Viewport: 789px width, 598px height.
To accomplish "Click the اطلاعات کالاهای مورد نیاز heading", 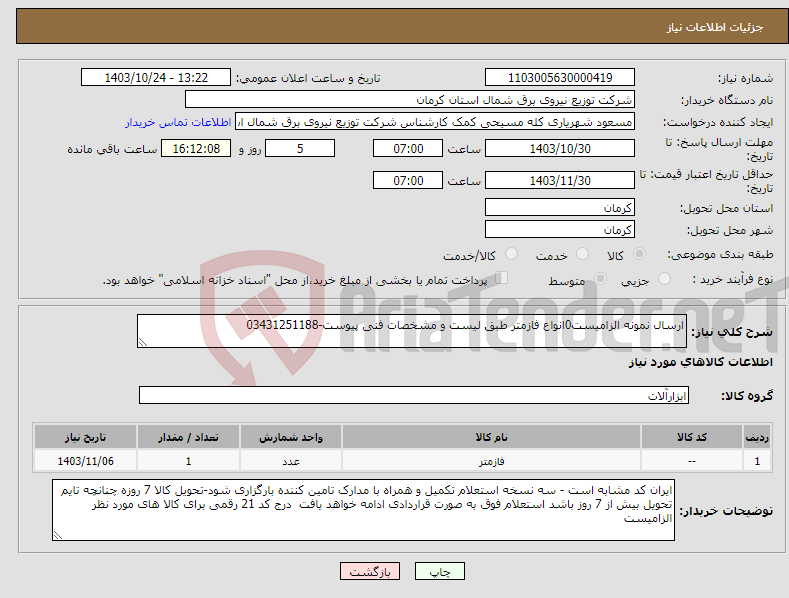I will click(x=700, y=362).
